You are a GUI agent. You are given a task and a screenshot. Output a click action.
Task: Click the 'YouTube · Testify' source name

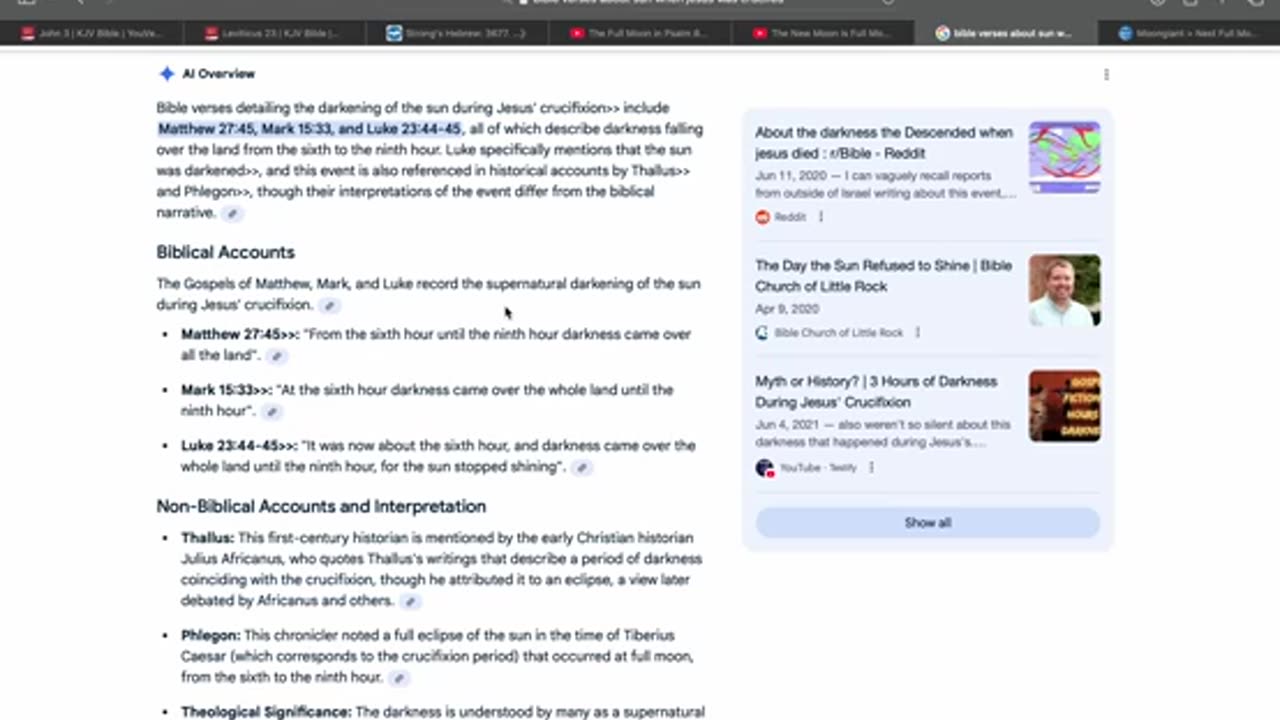[818, 468]
